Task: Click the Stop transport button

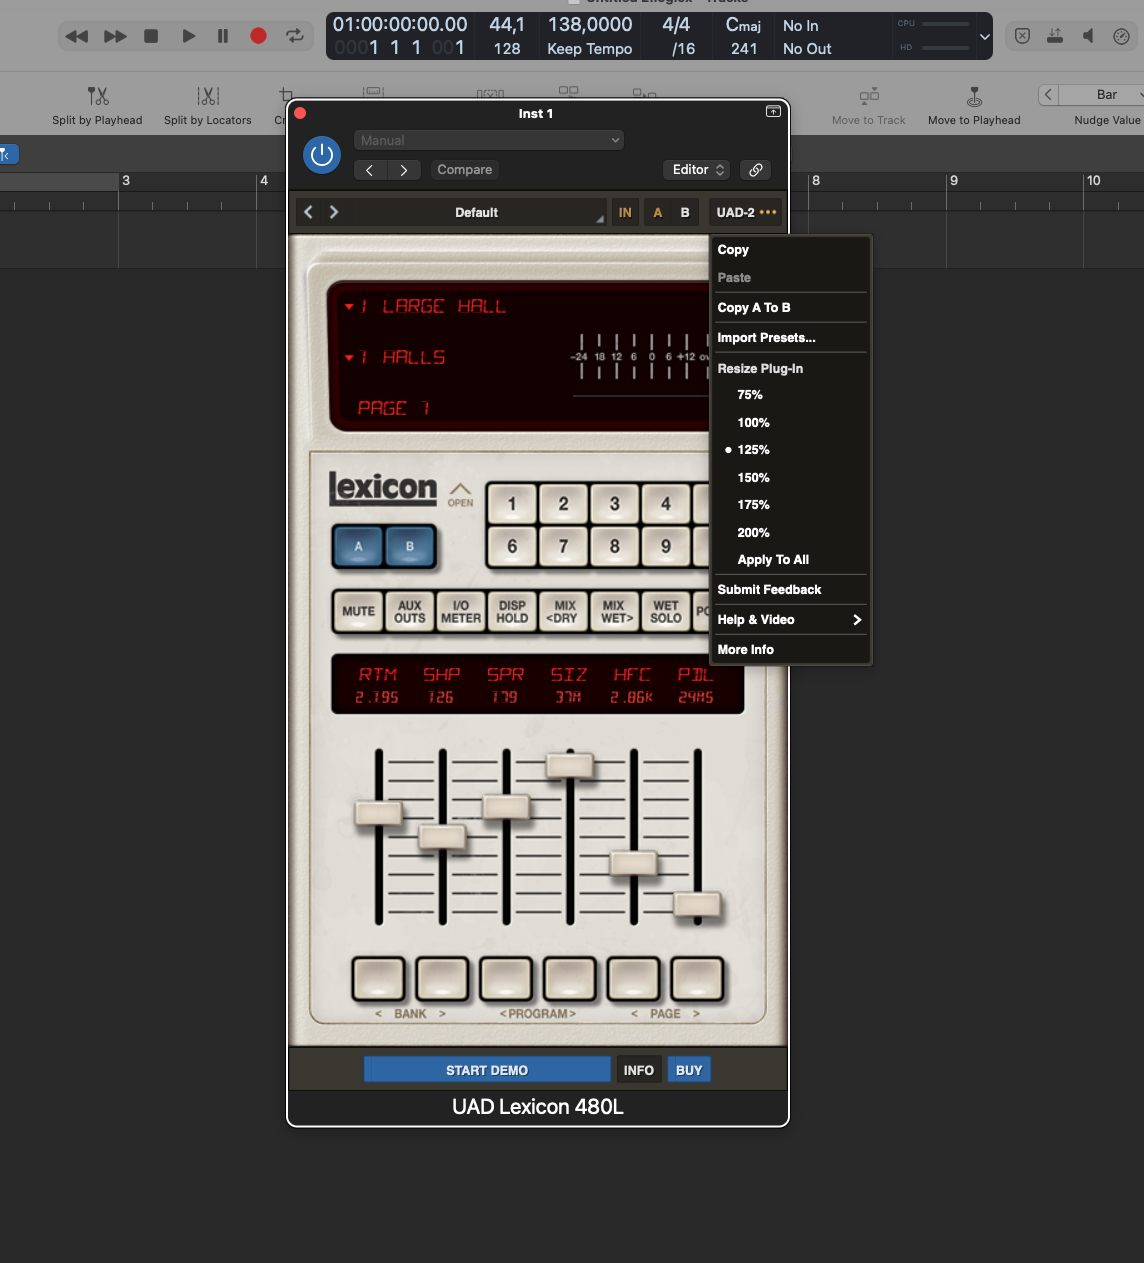Action: click(151, 36)
